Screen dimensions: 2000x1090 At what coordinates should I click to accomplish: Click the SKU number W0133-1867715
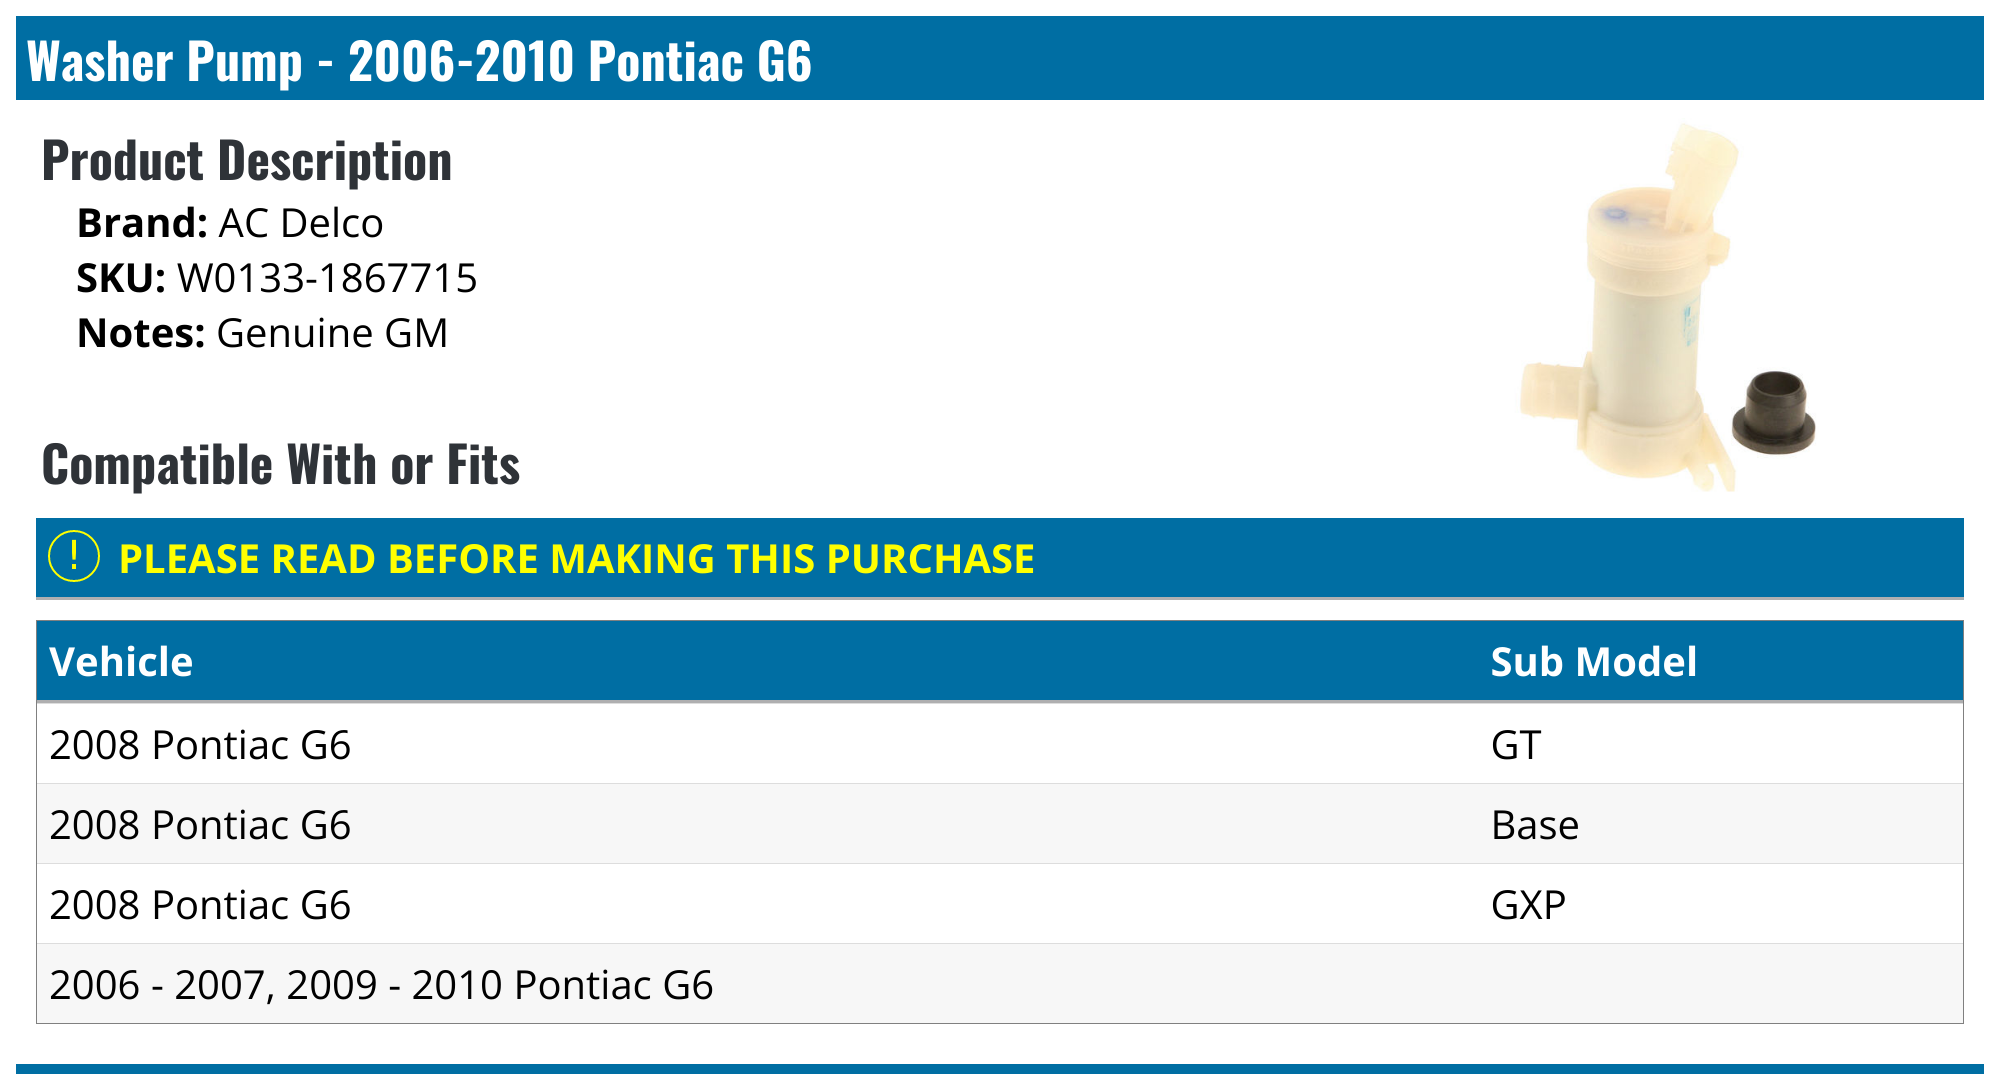pos(327,278)
